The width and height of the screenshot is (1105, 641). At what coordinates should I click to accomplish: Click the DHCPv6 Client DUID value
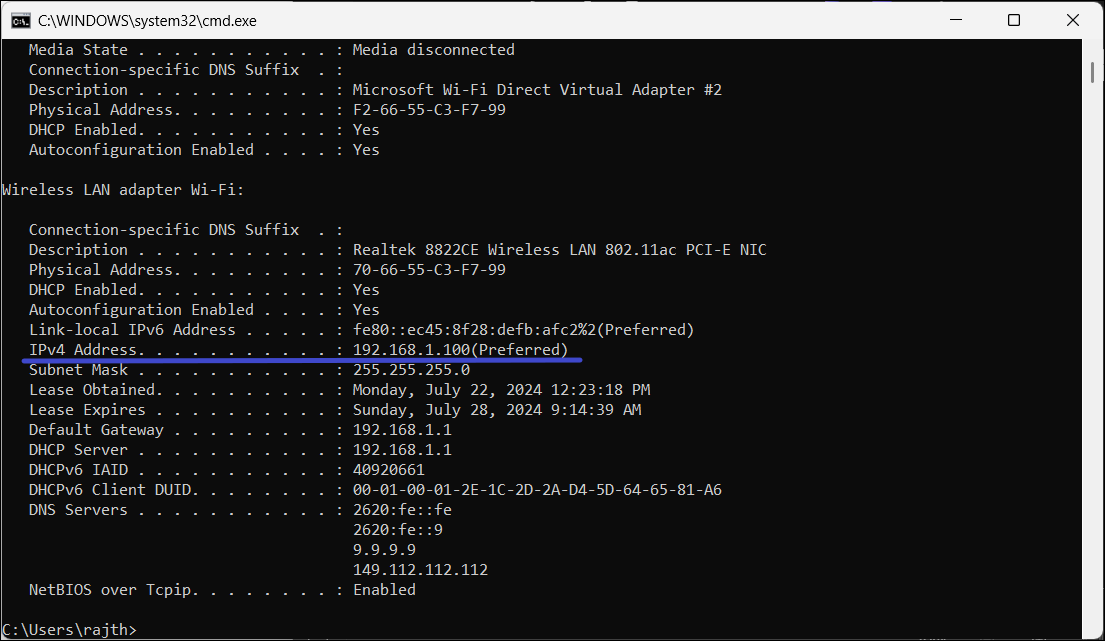537,490
